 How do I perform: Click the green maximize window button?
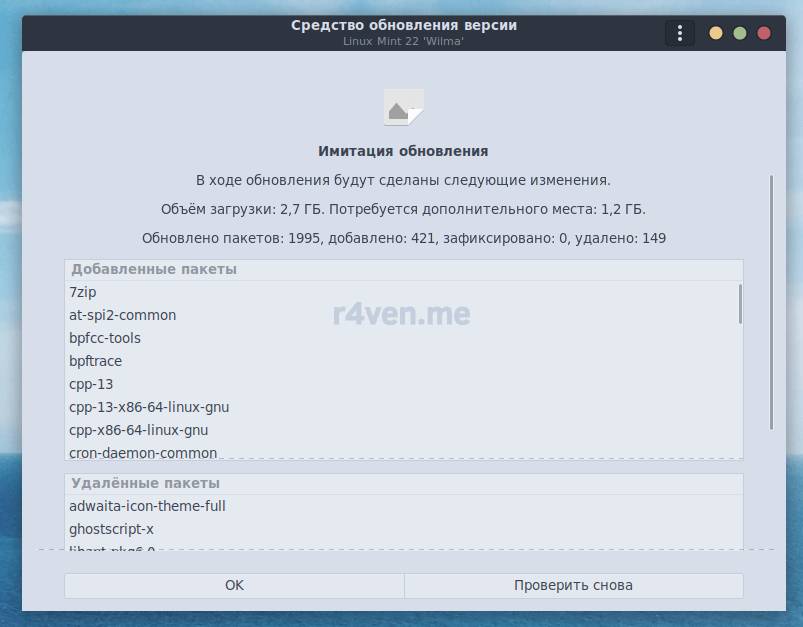pos(740,33)
